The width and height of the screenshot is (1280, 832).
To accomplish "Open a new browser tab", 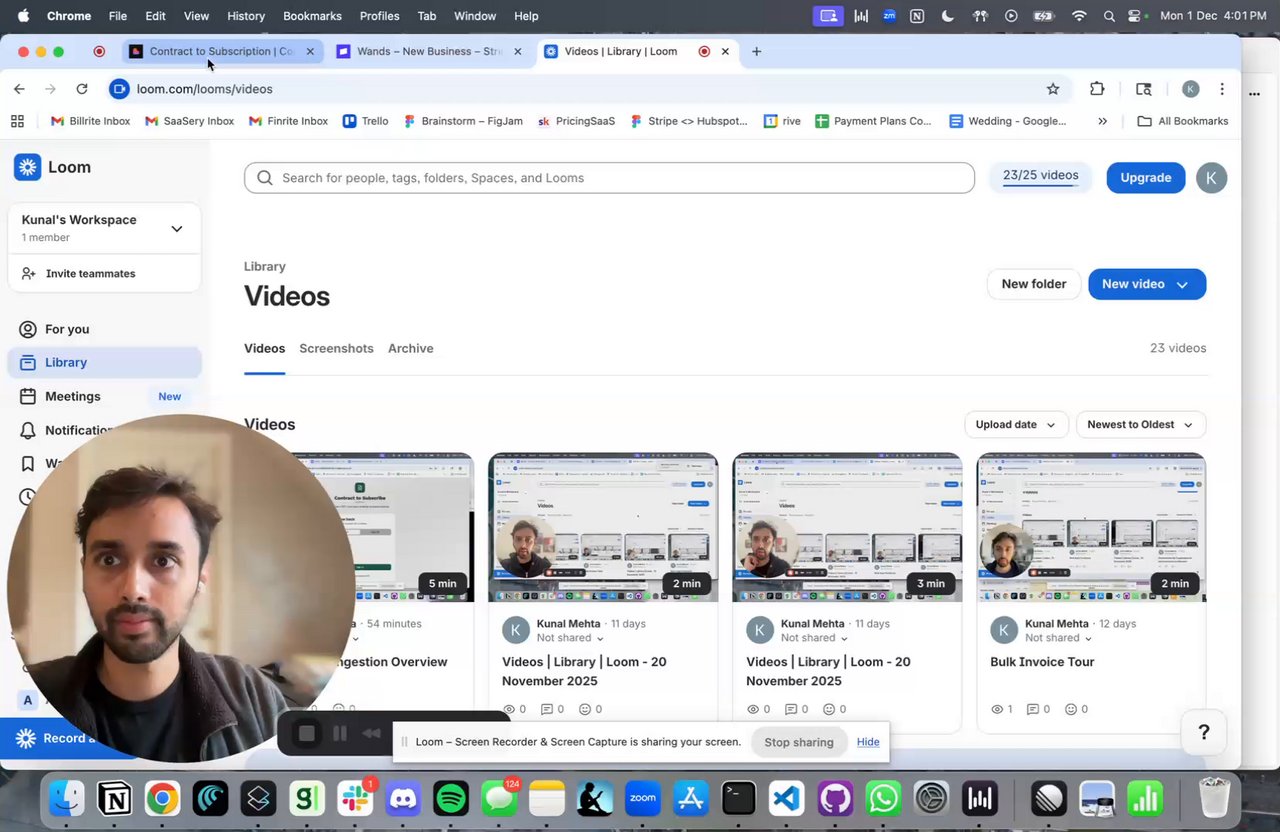I will 756,51.
